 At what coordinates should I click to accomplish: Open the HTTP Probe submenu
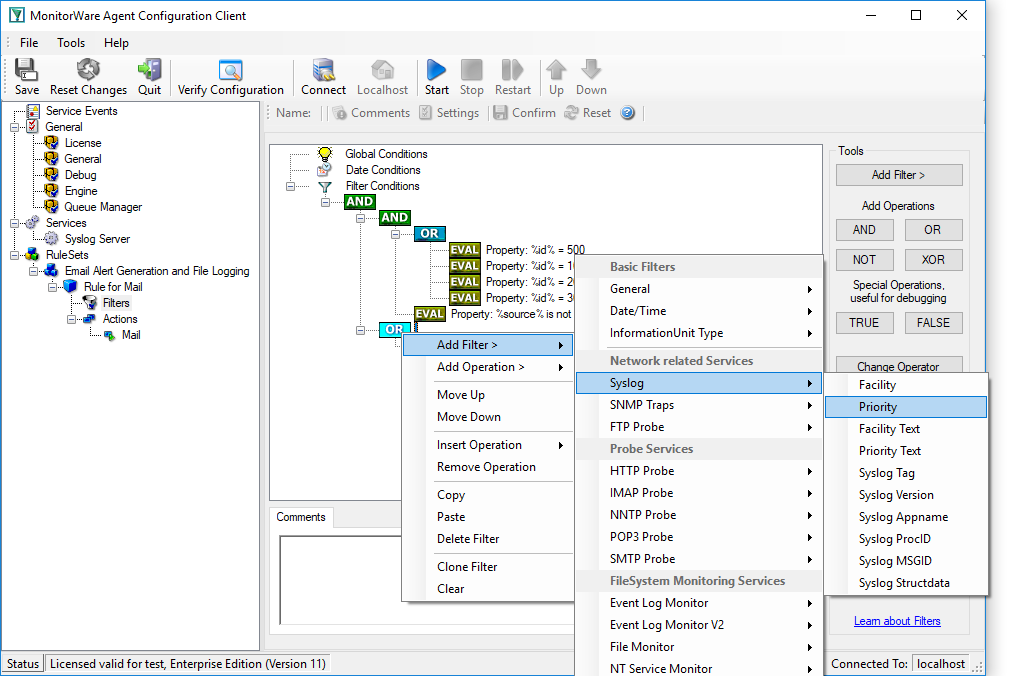click(699, 470)
